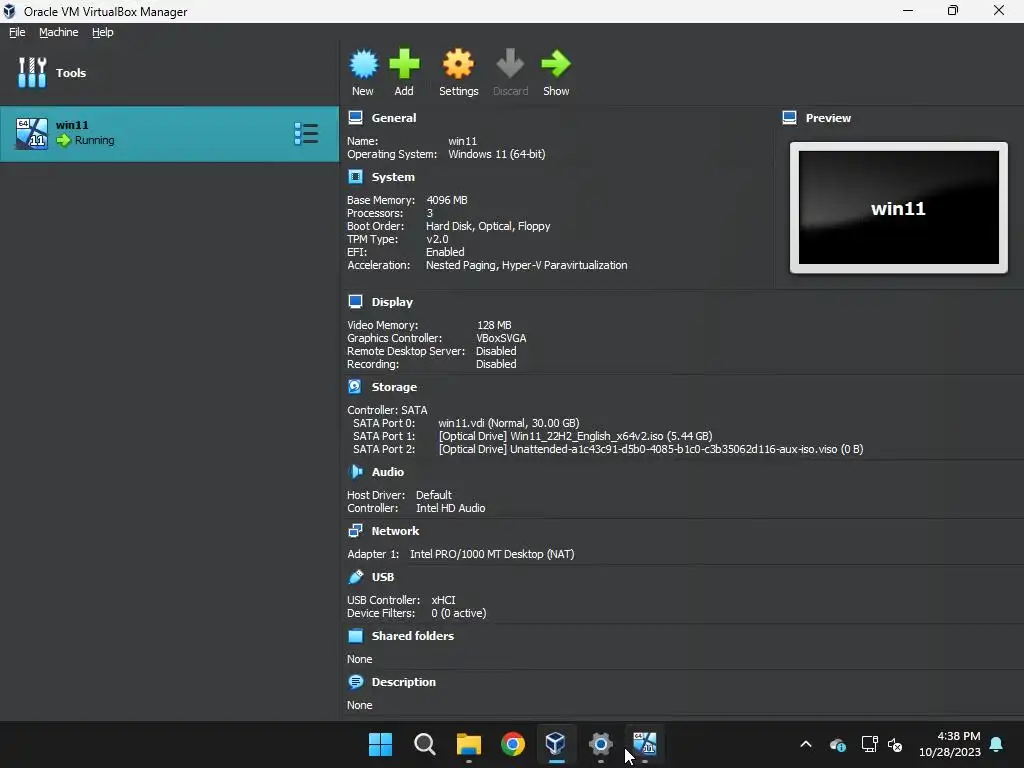This screenshot has height=768, width=1024.
Task: Click the Description section speech icon
Action: pyautogui.click(x=355, y=682)
